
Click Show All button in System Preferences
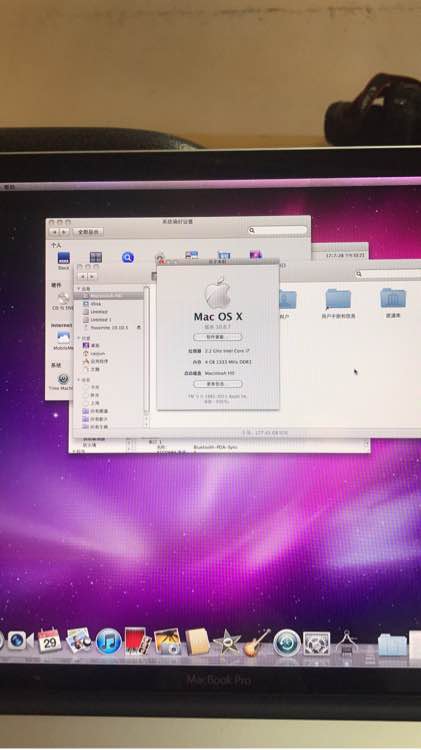tap(88, 232)
